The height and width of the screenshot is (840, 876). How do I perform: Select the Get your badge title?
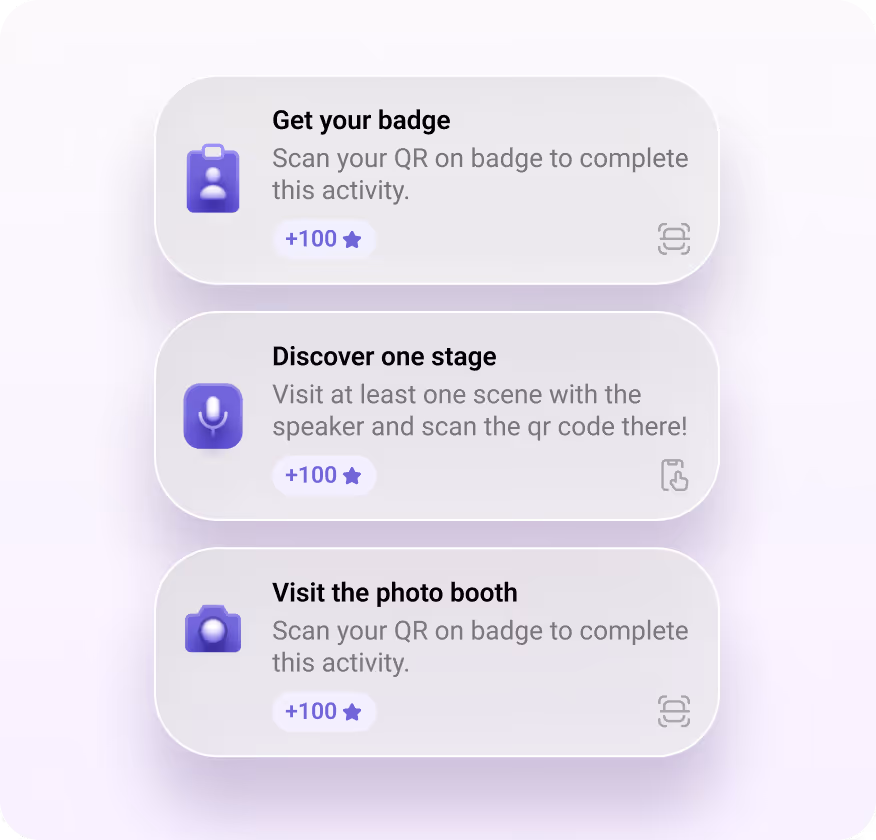pos(361,120)
